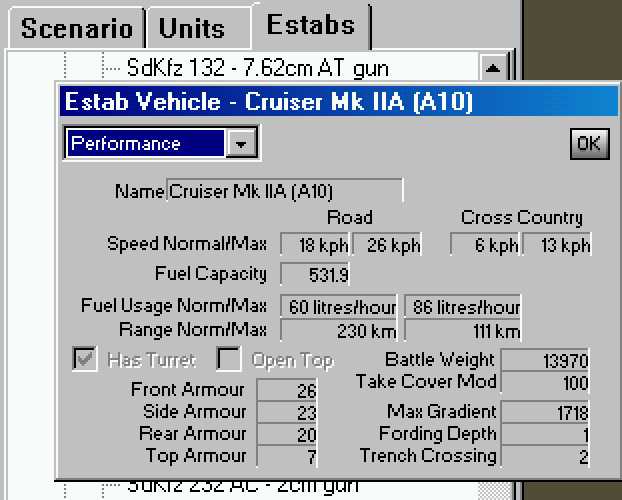Click the Road column label

(x=350, y=217)
